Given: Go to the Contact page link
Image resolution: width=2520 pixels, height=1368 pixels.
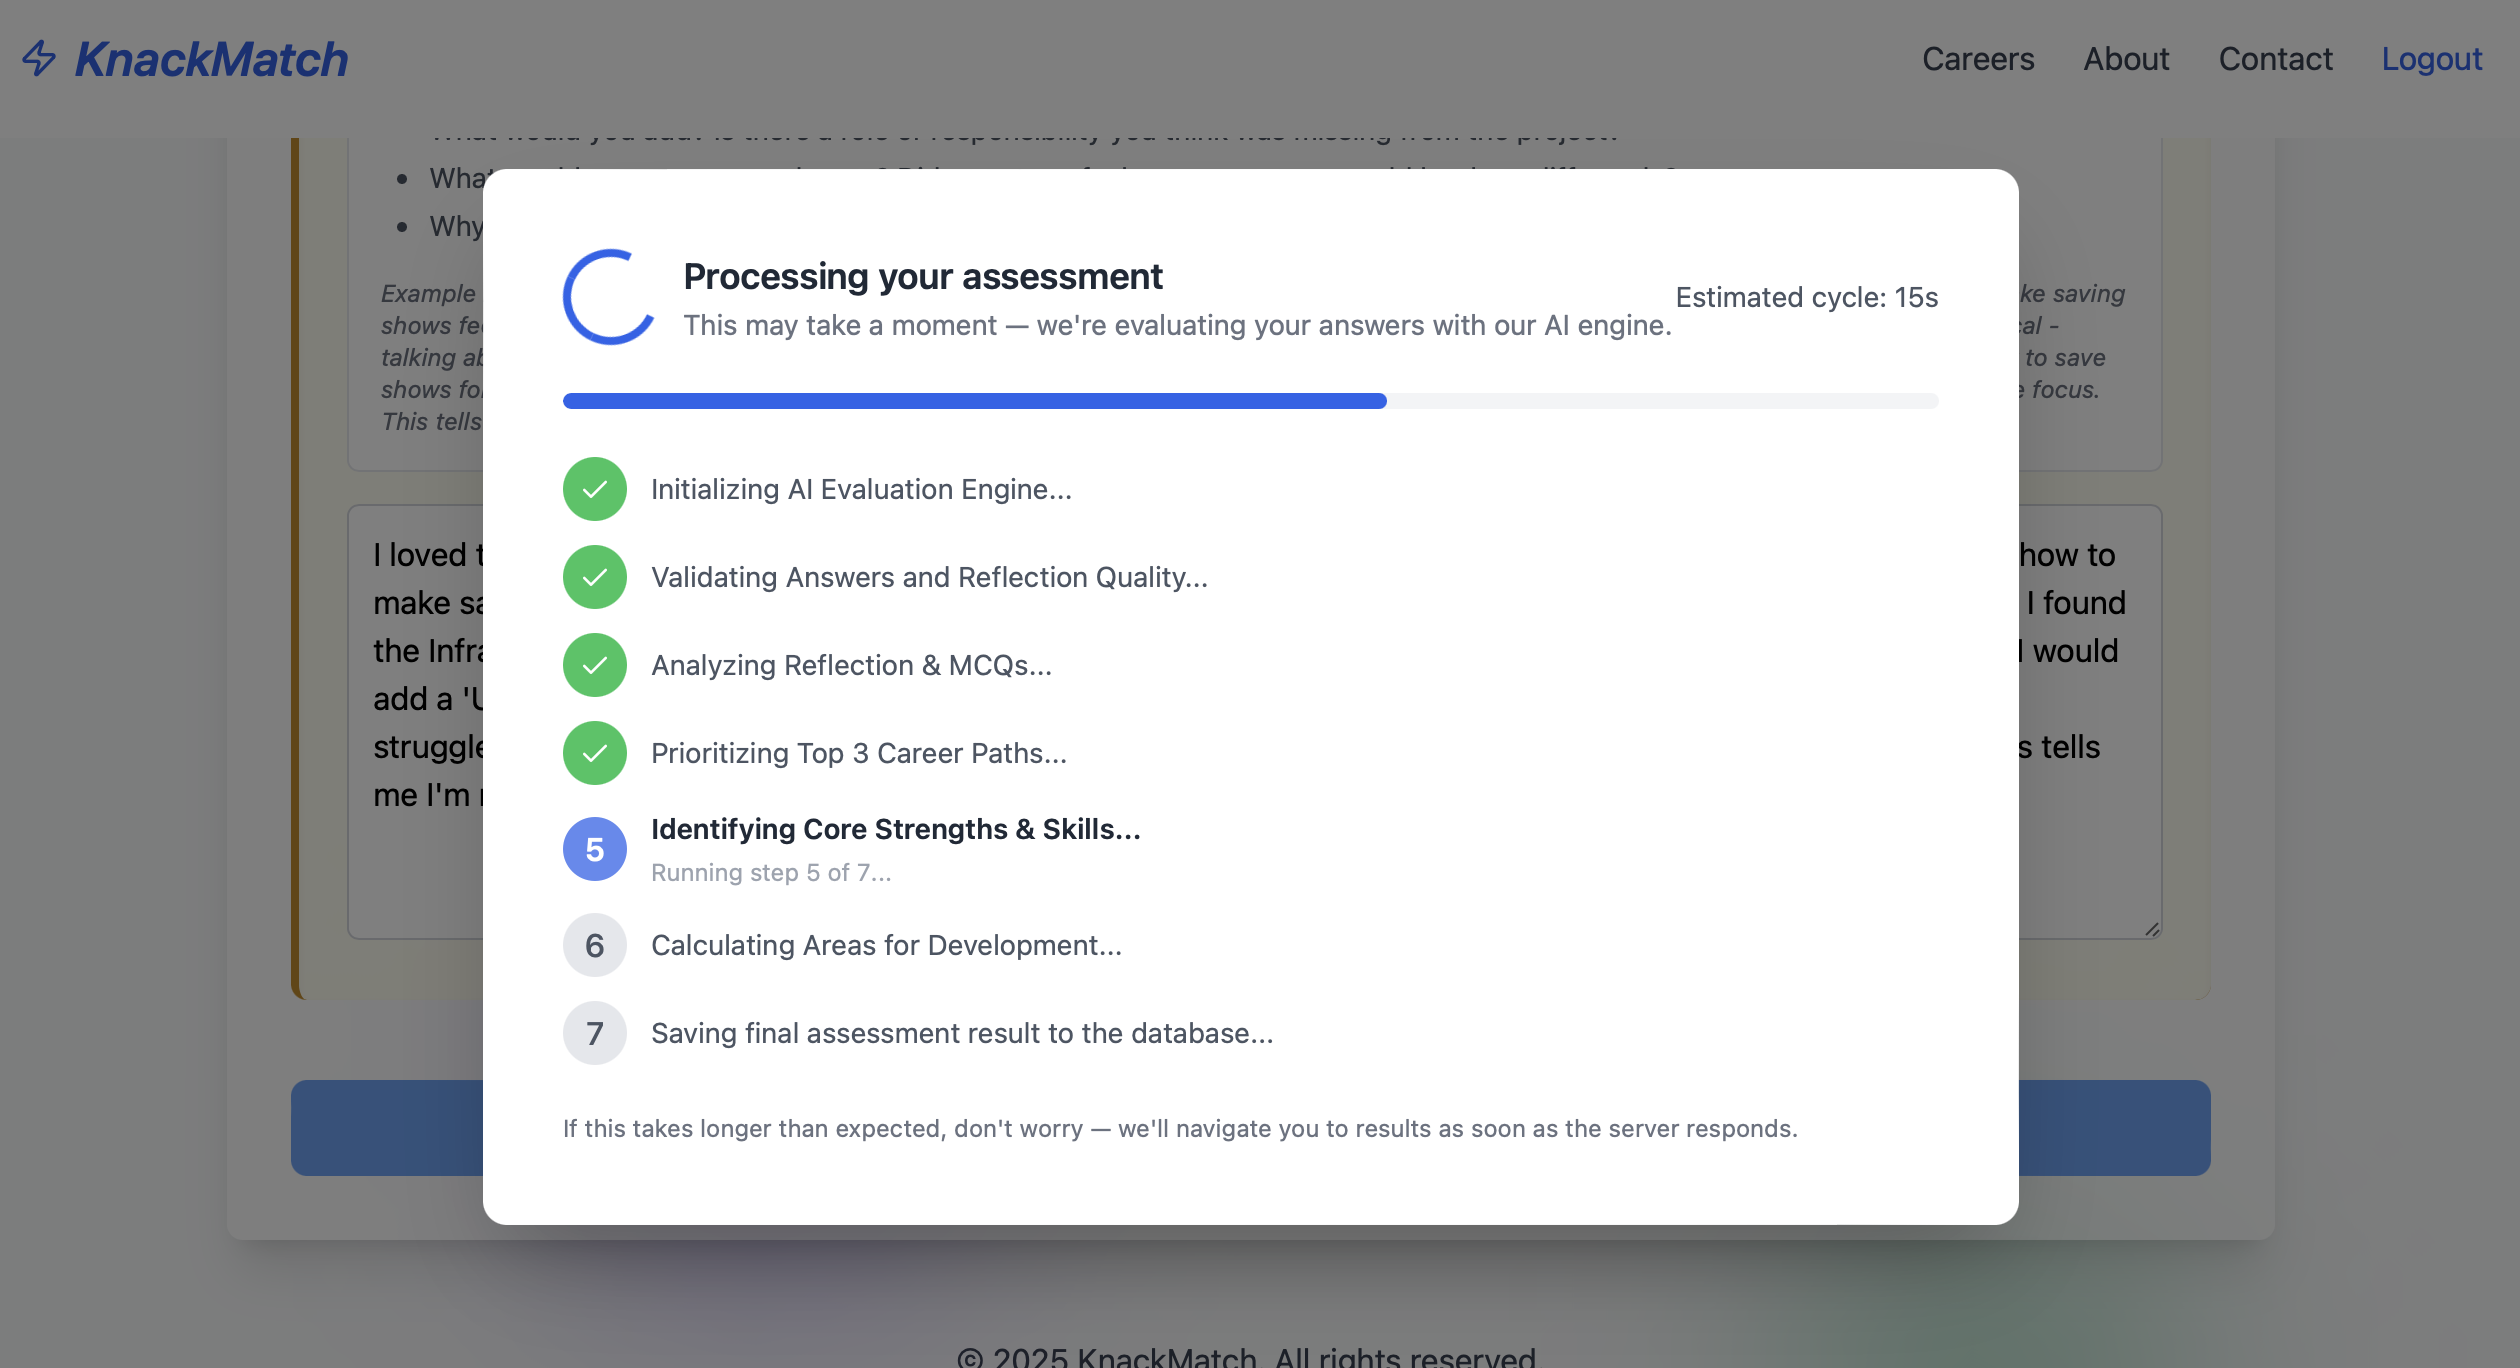Looking at the screenshot, I should (2275, 59).
